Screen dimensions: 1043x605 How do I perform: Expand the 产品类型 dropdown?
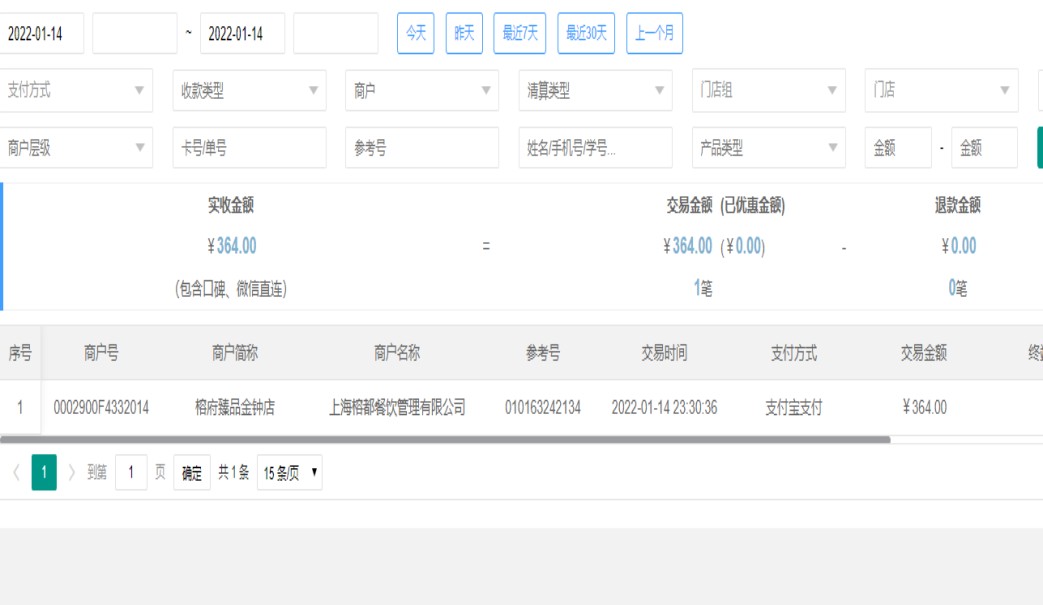coord(768,148)
